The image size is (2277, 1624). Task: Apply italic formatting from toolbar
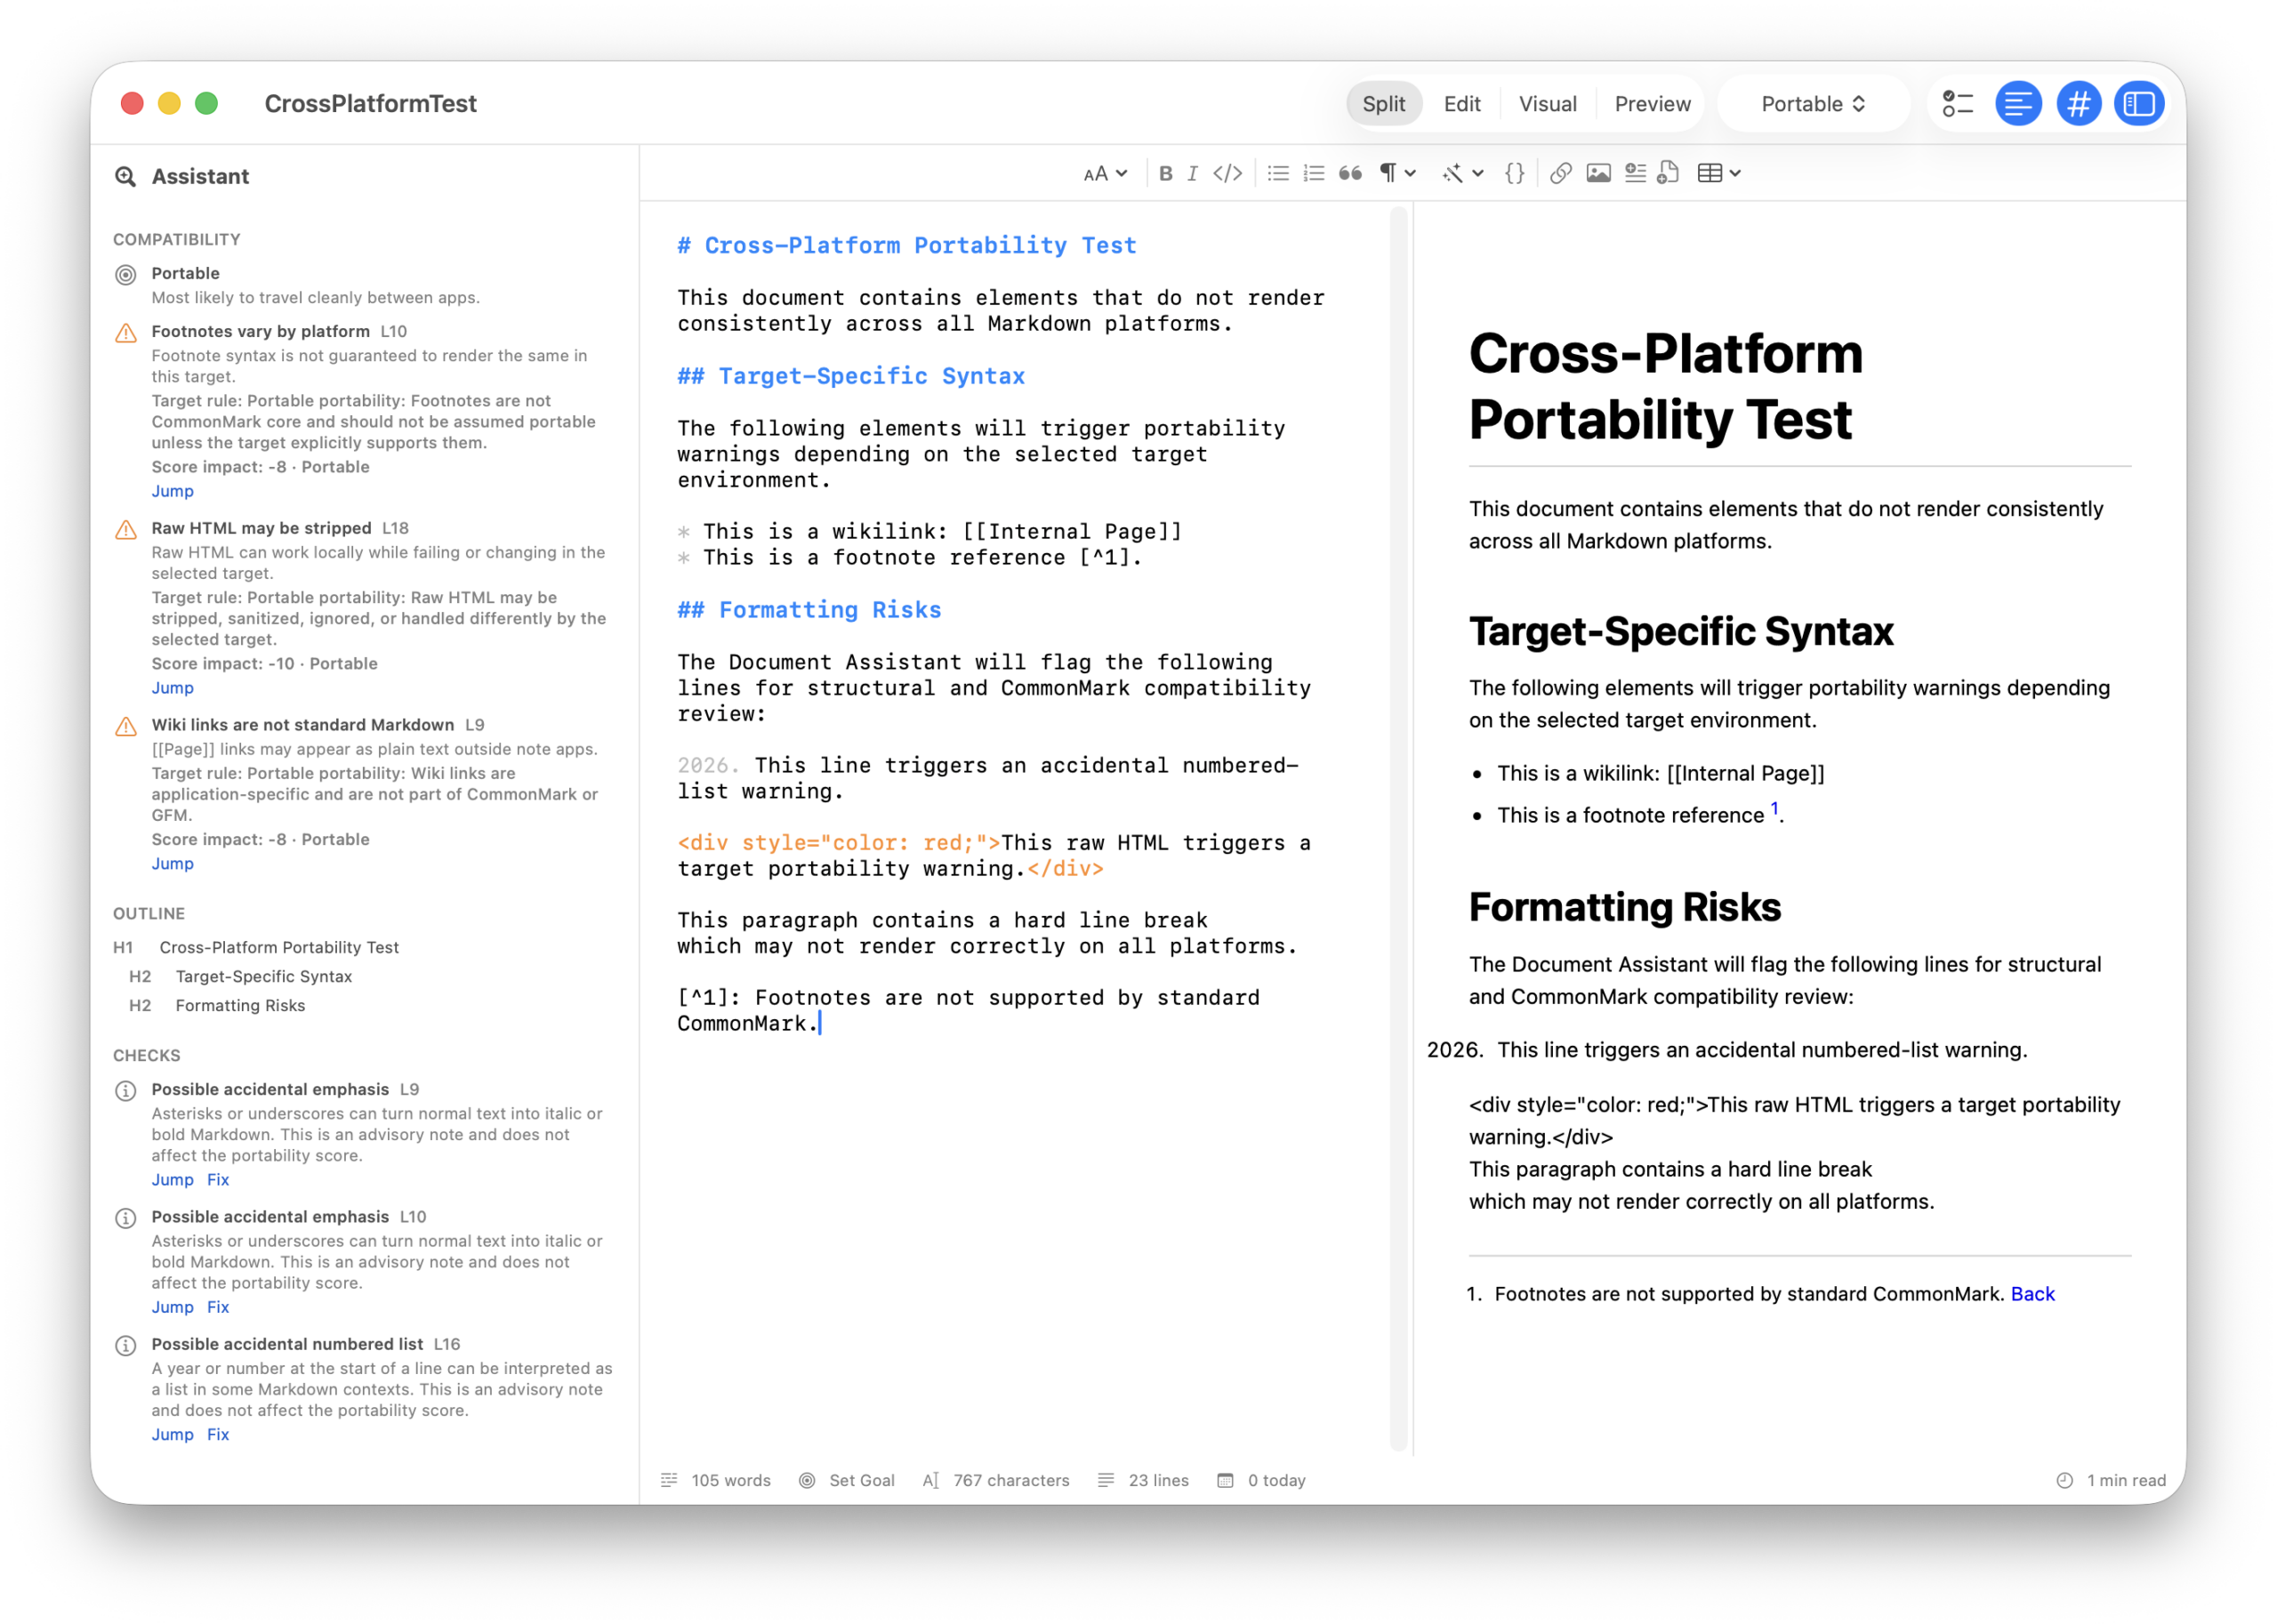click(1192, 173)
